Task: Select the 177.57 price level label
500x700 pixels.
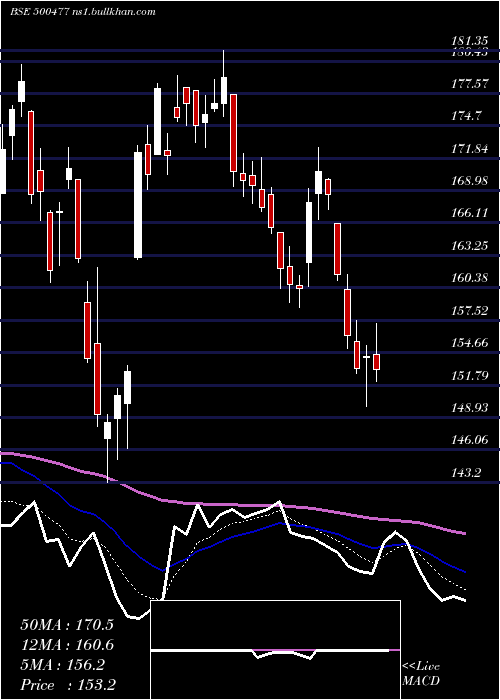Action: tap(469, 83)
